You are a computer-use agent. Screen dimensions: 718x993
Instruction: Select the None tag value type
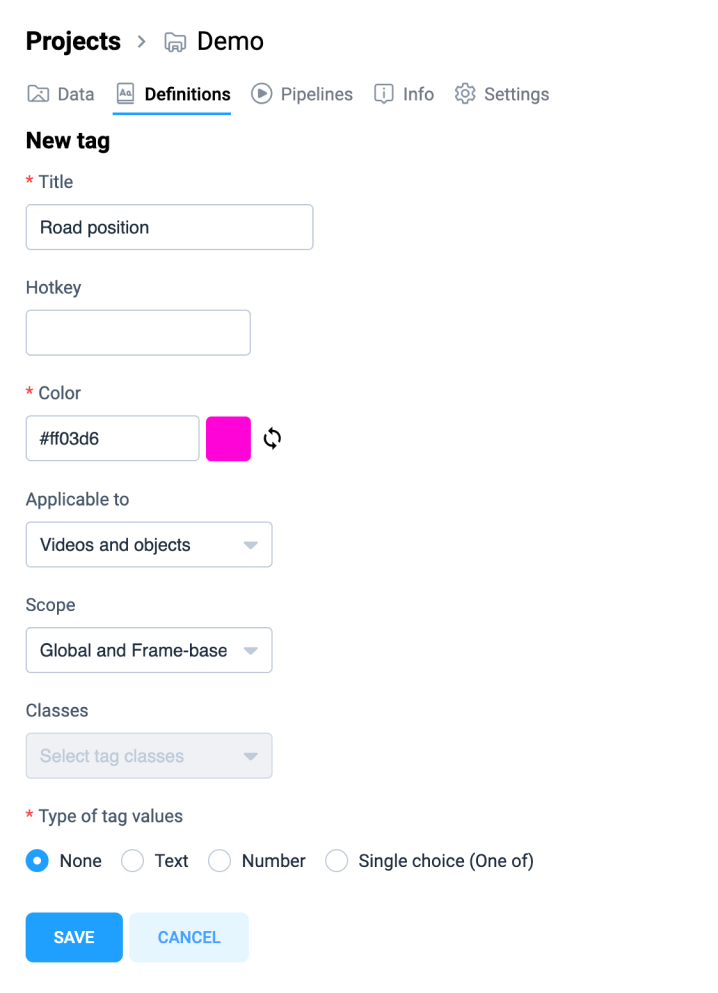click(37, 861)
